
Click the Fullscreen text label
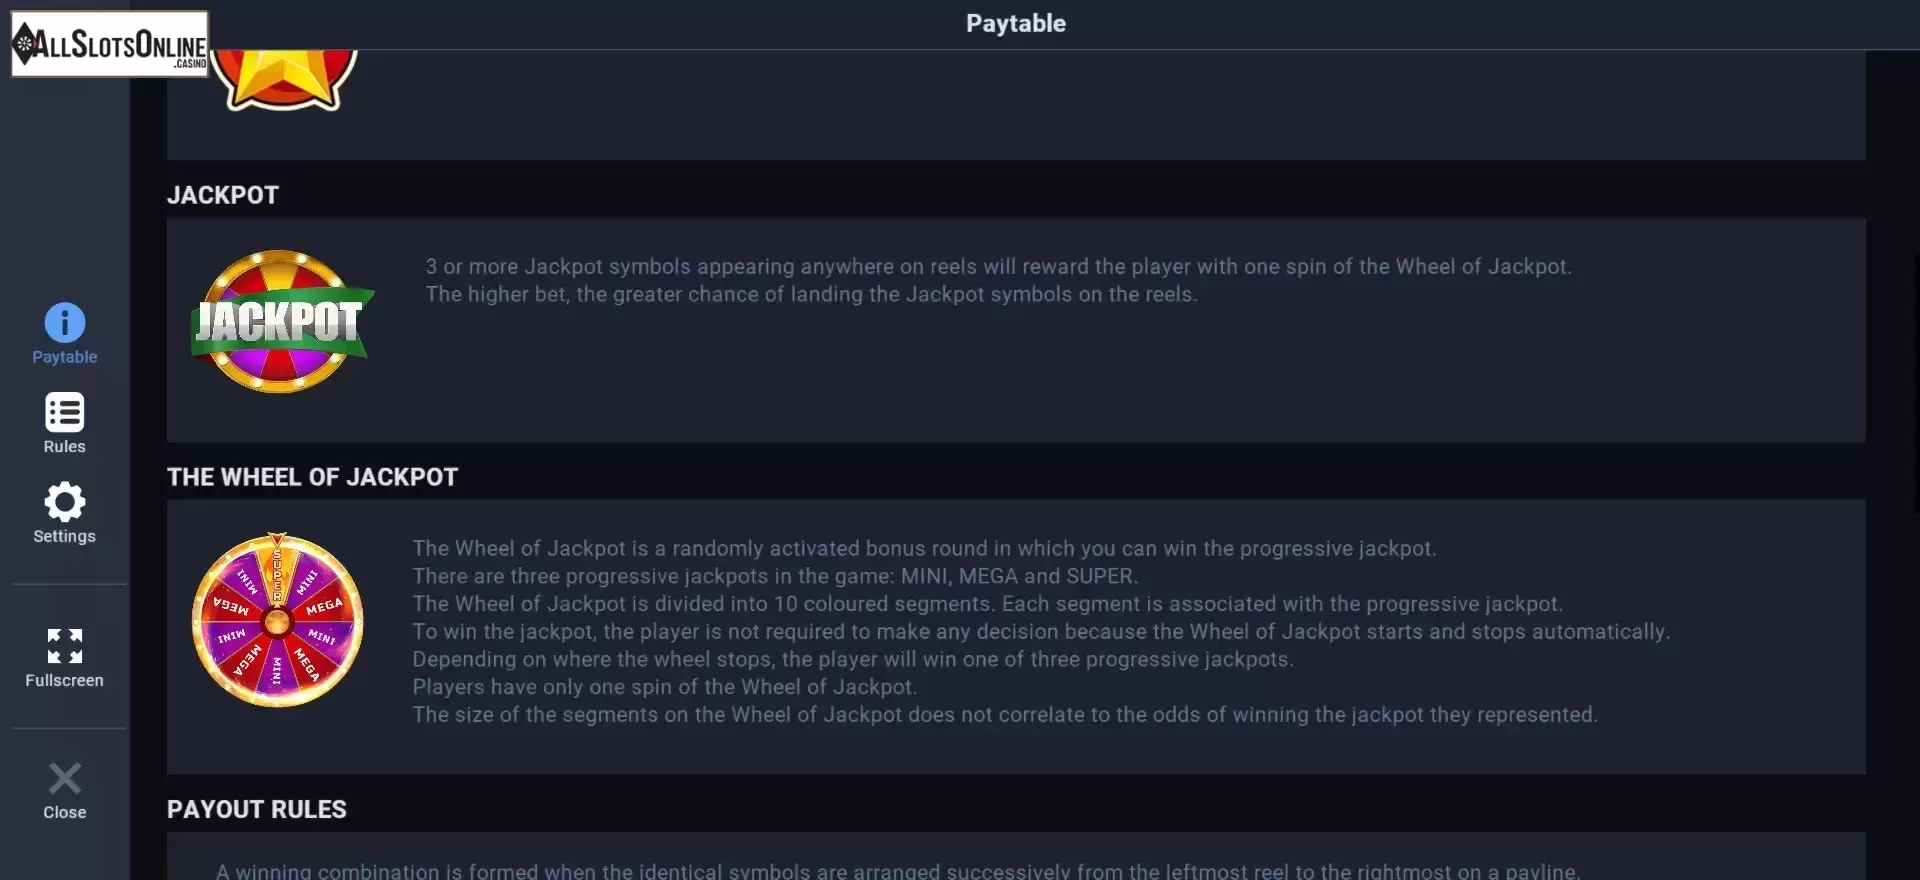tap(65, 680)
